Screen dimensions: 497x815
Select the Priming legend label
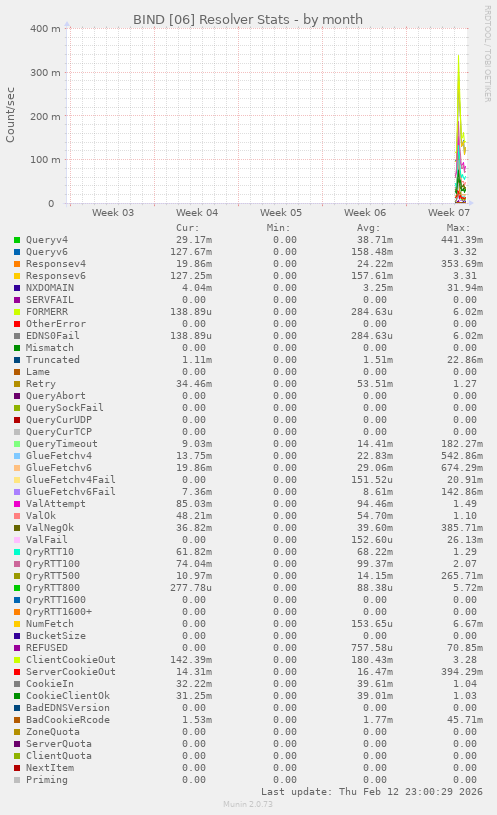pyautogui.click(x=47, y=779)
